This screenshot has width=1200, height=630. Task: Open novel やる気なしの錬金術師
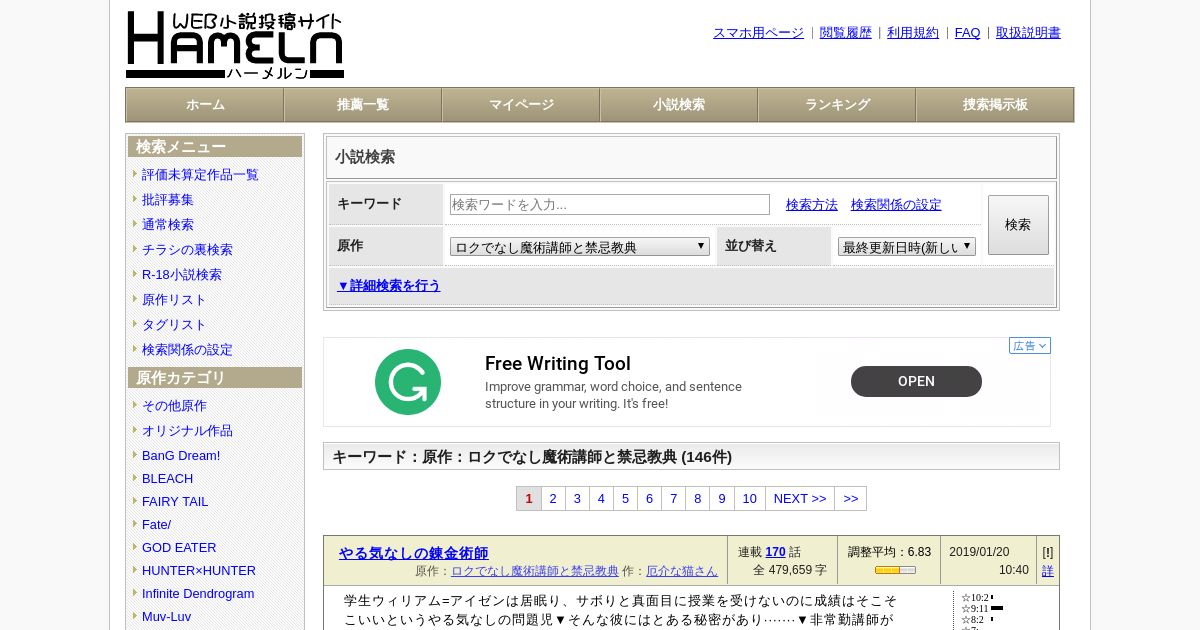click(x=413, y=552)
